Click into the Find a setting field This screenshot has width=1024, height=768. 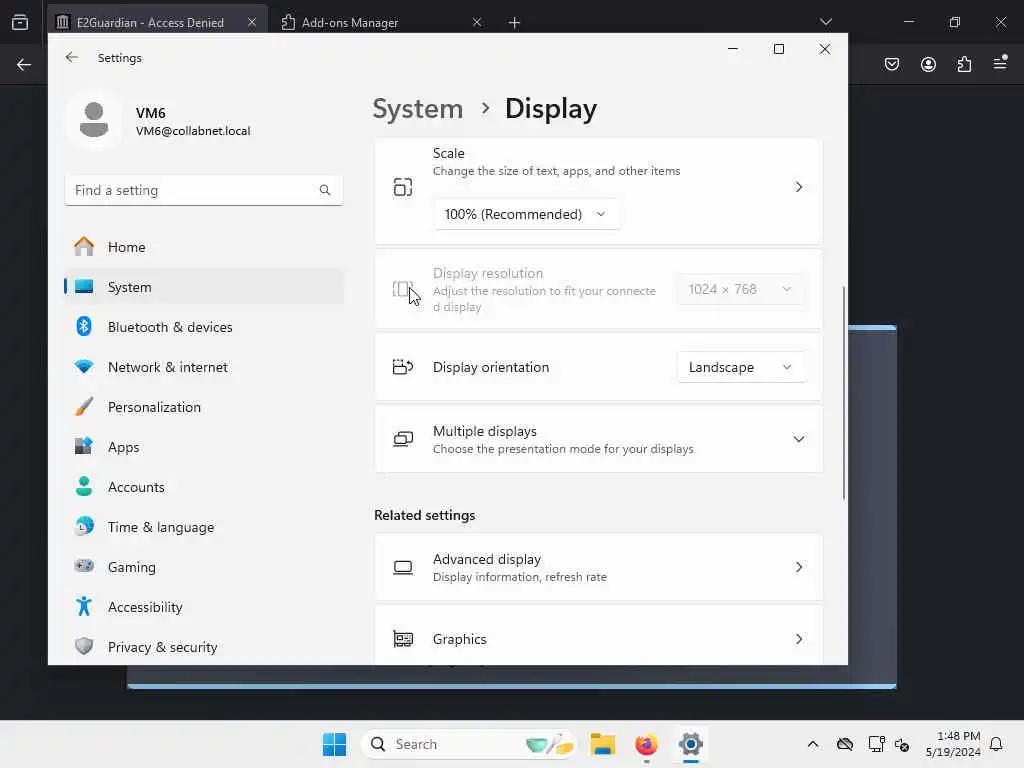point(204,190)
